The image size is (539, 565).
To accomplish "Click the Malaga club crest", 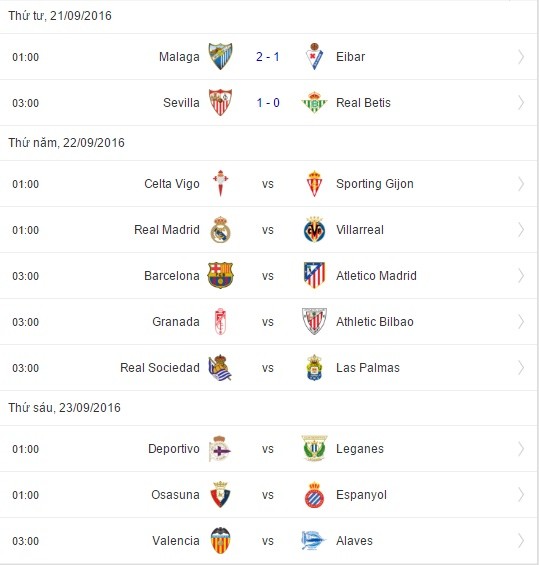I will (220, 57).
